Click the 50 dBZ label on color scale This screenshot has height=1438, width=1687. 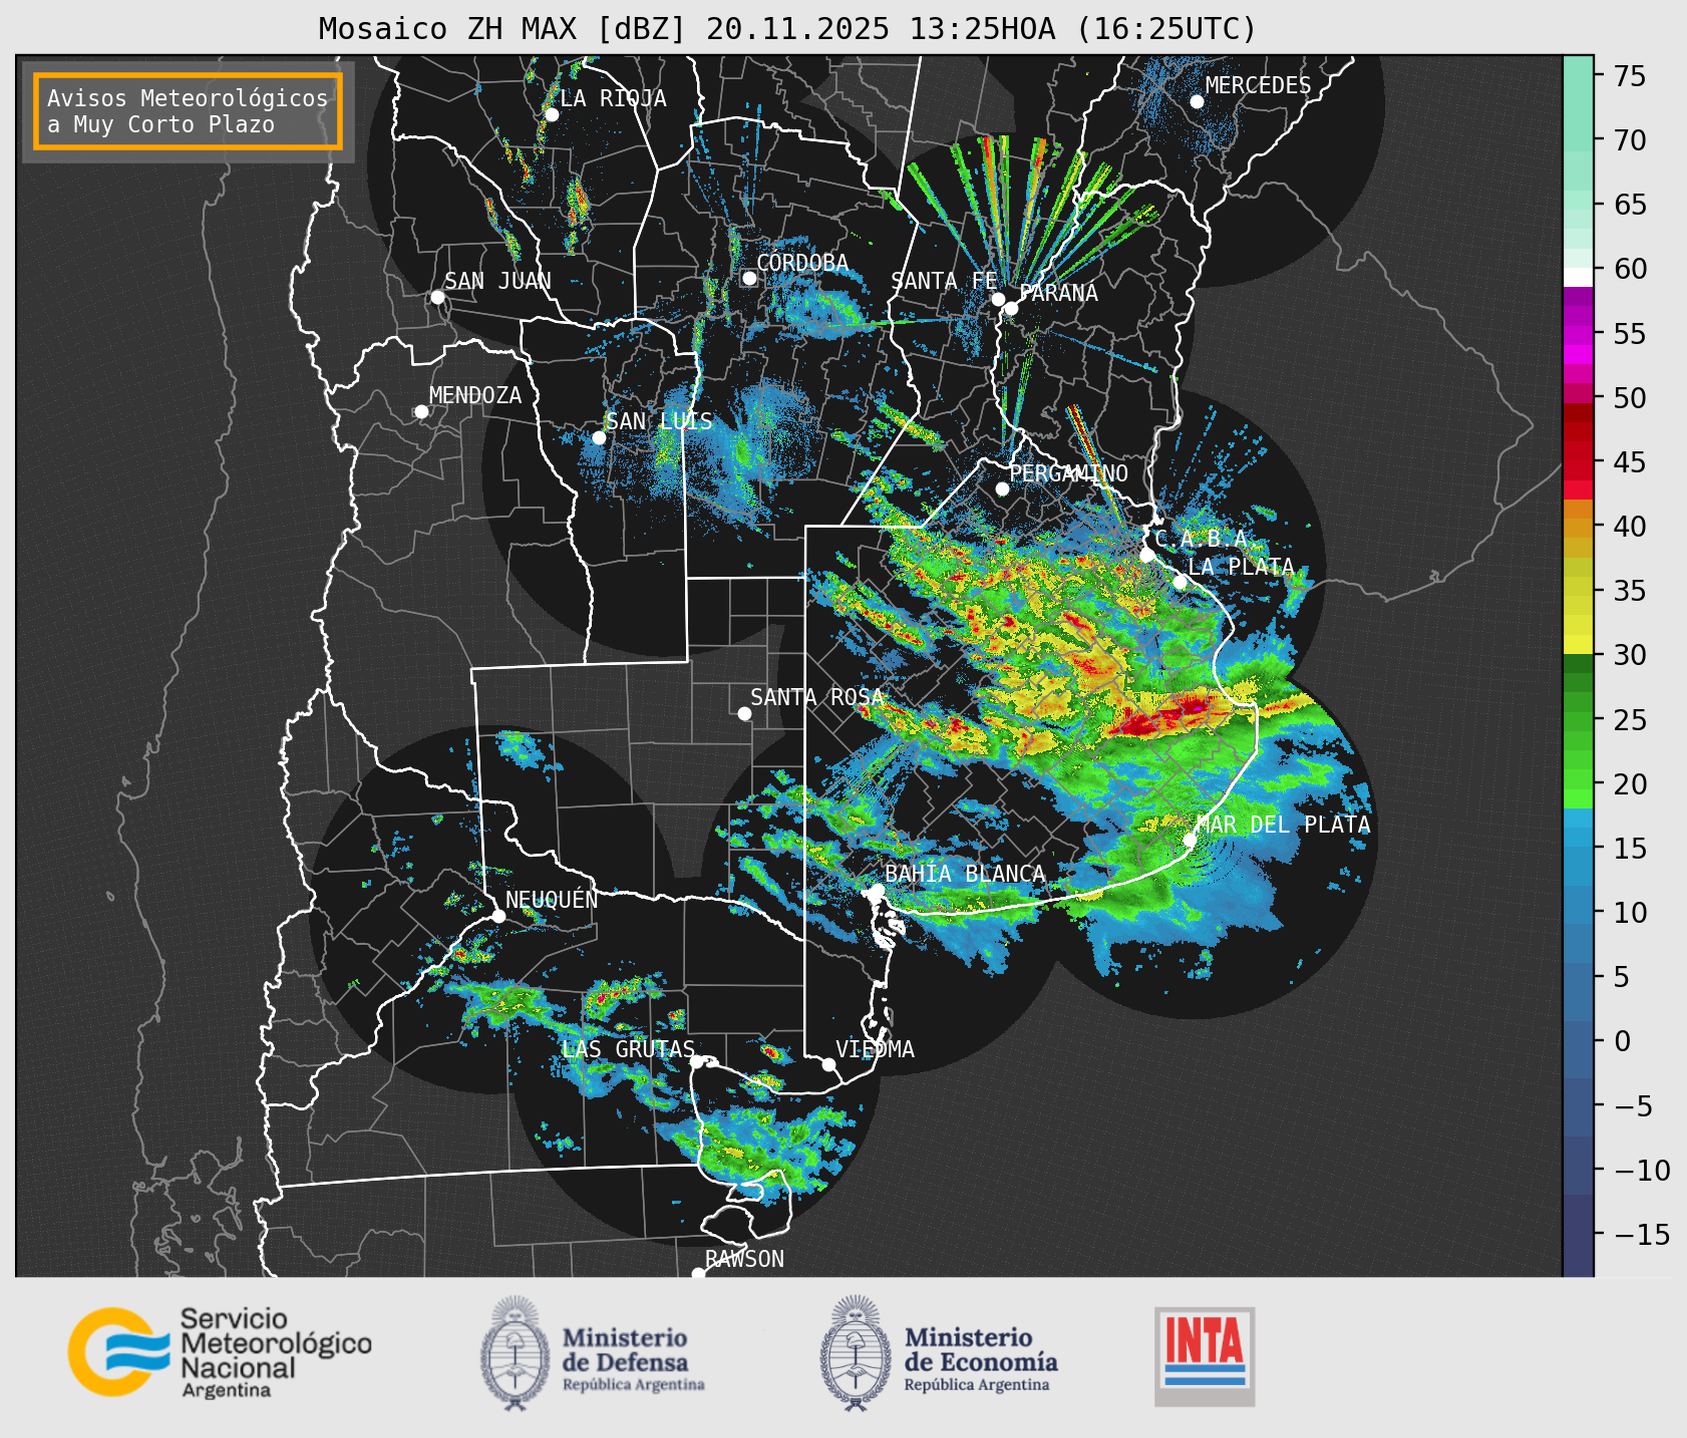(1628, 398)
